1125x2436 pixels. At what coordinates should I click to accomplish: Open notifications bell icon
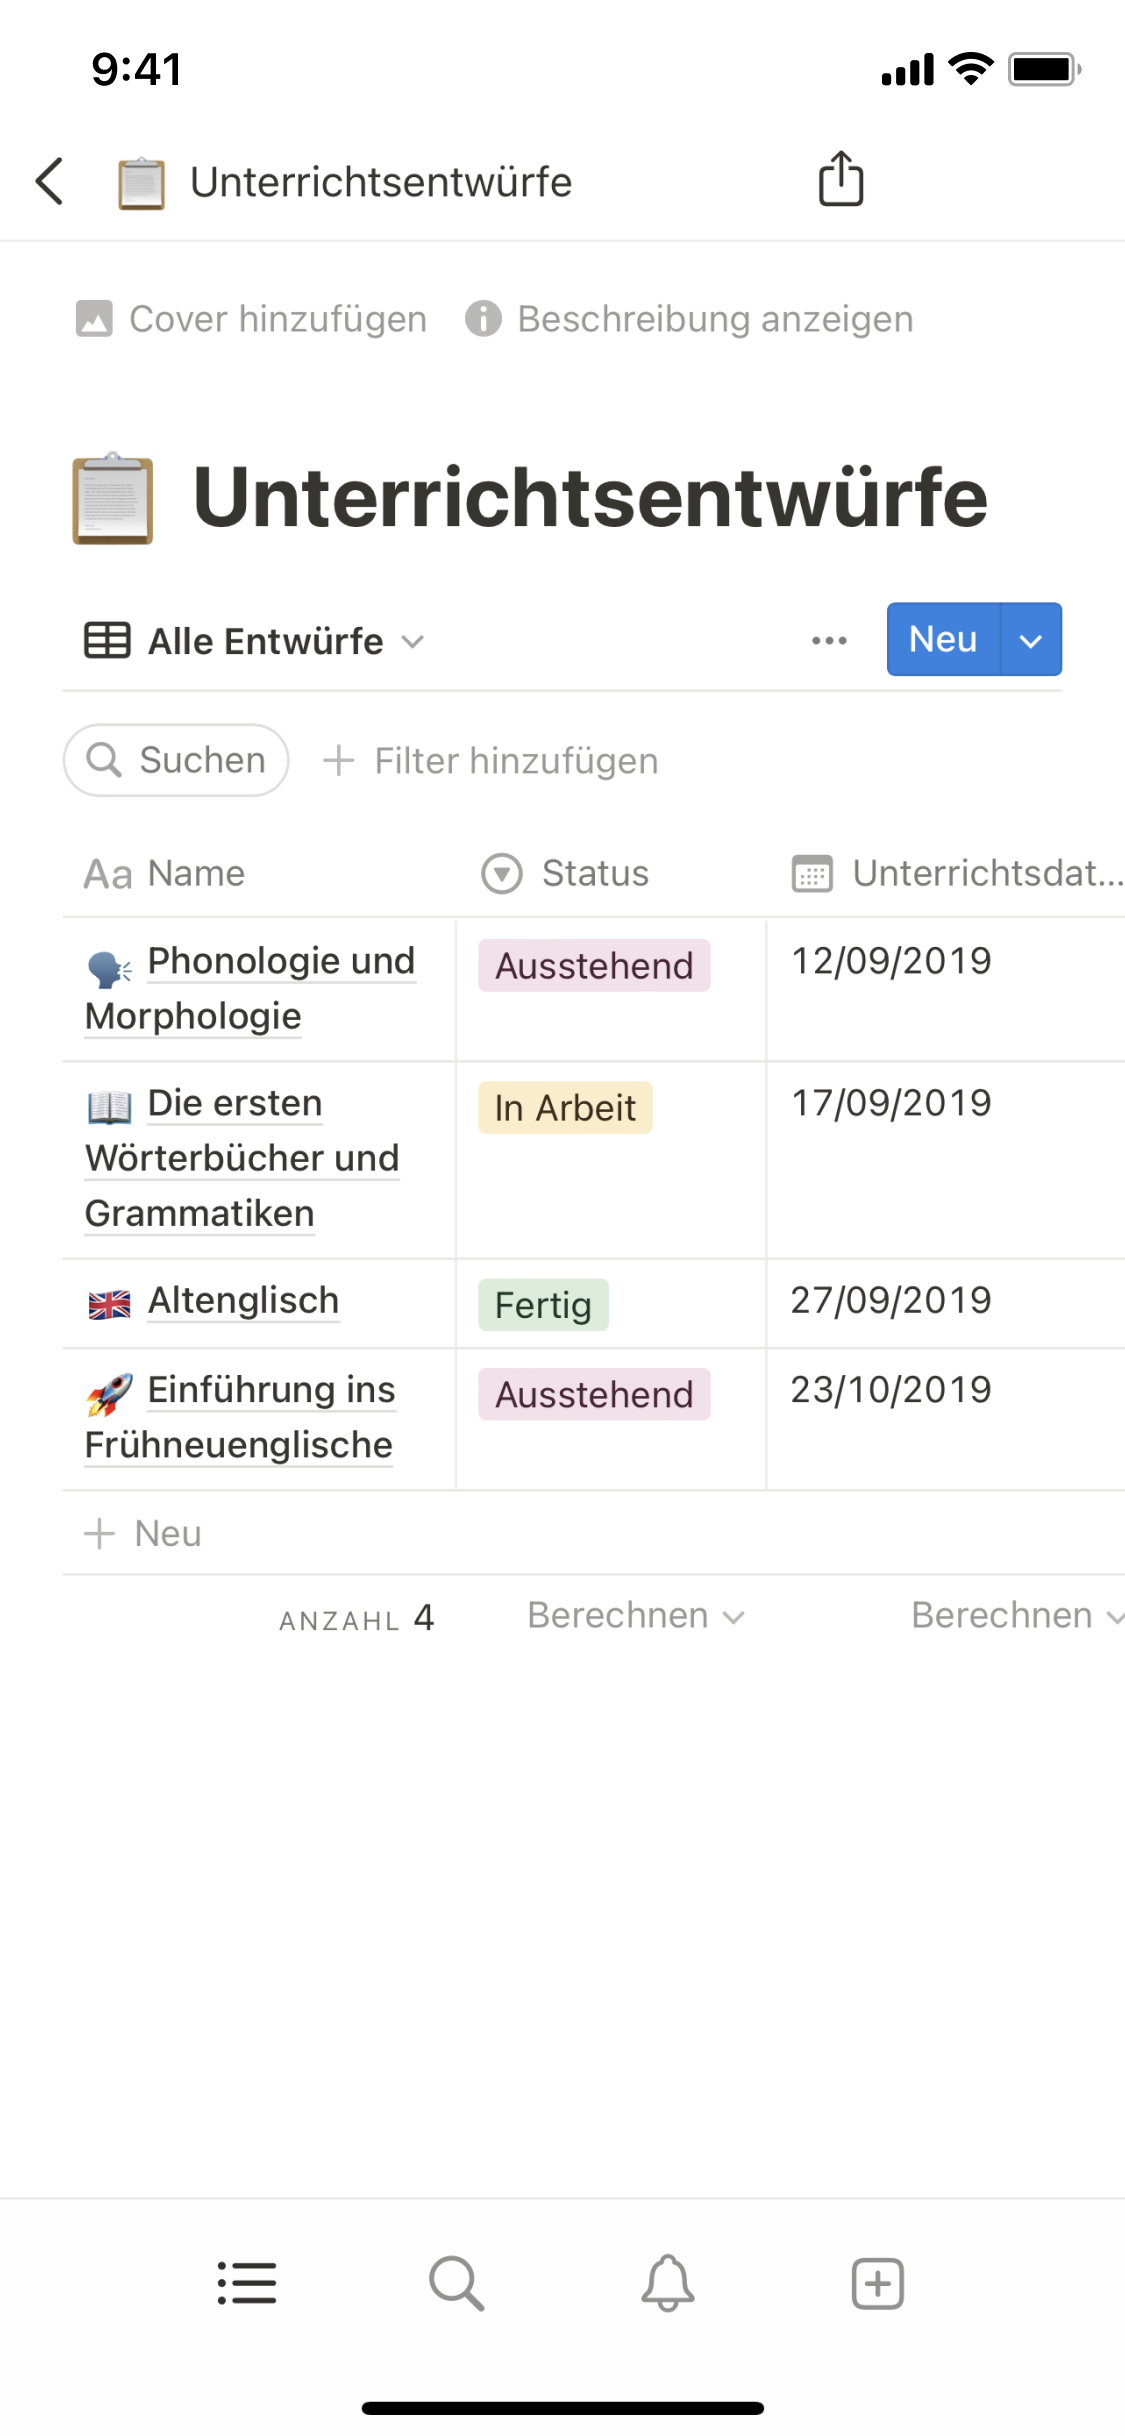tap(667, 2283)
